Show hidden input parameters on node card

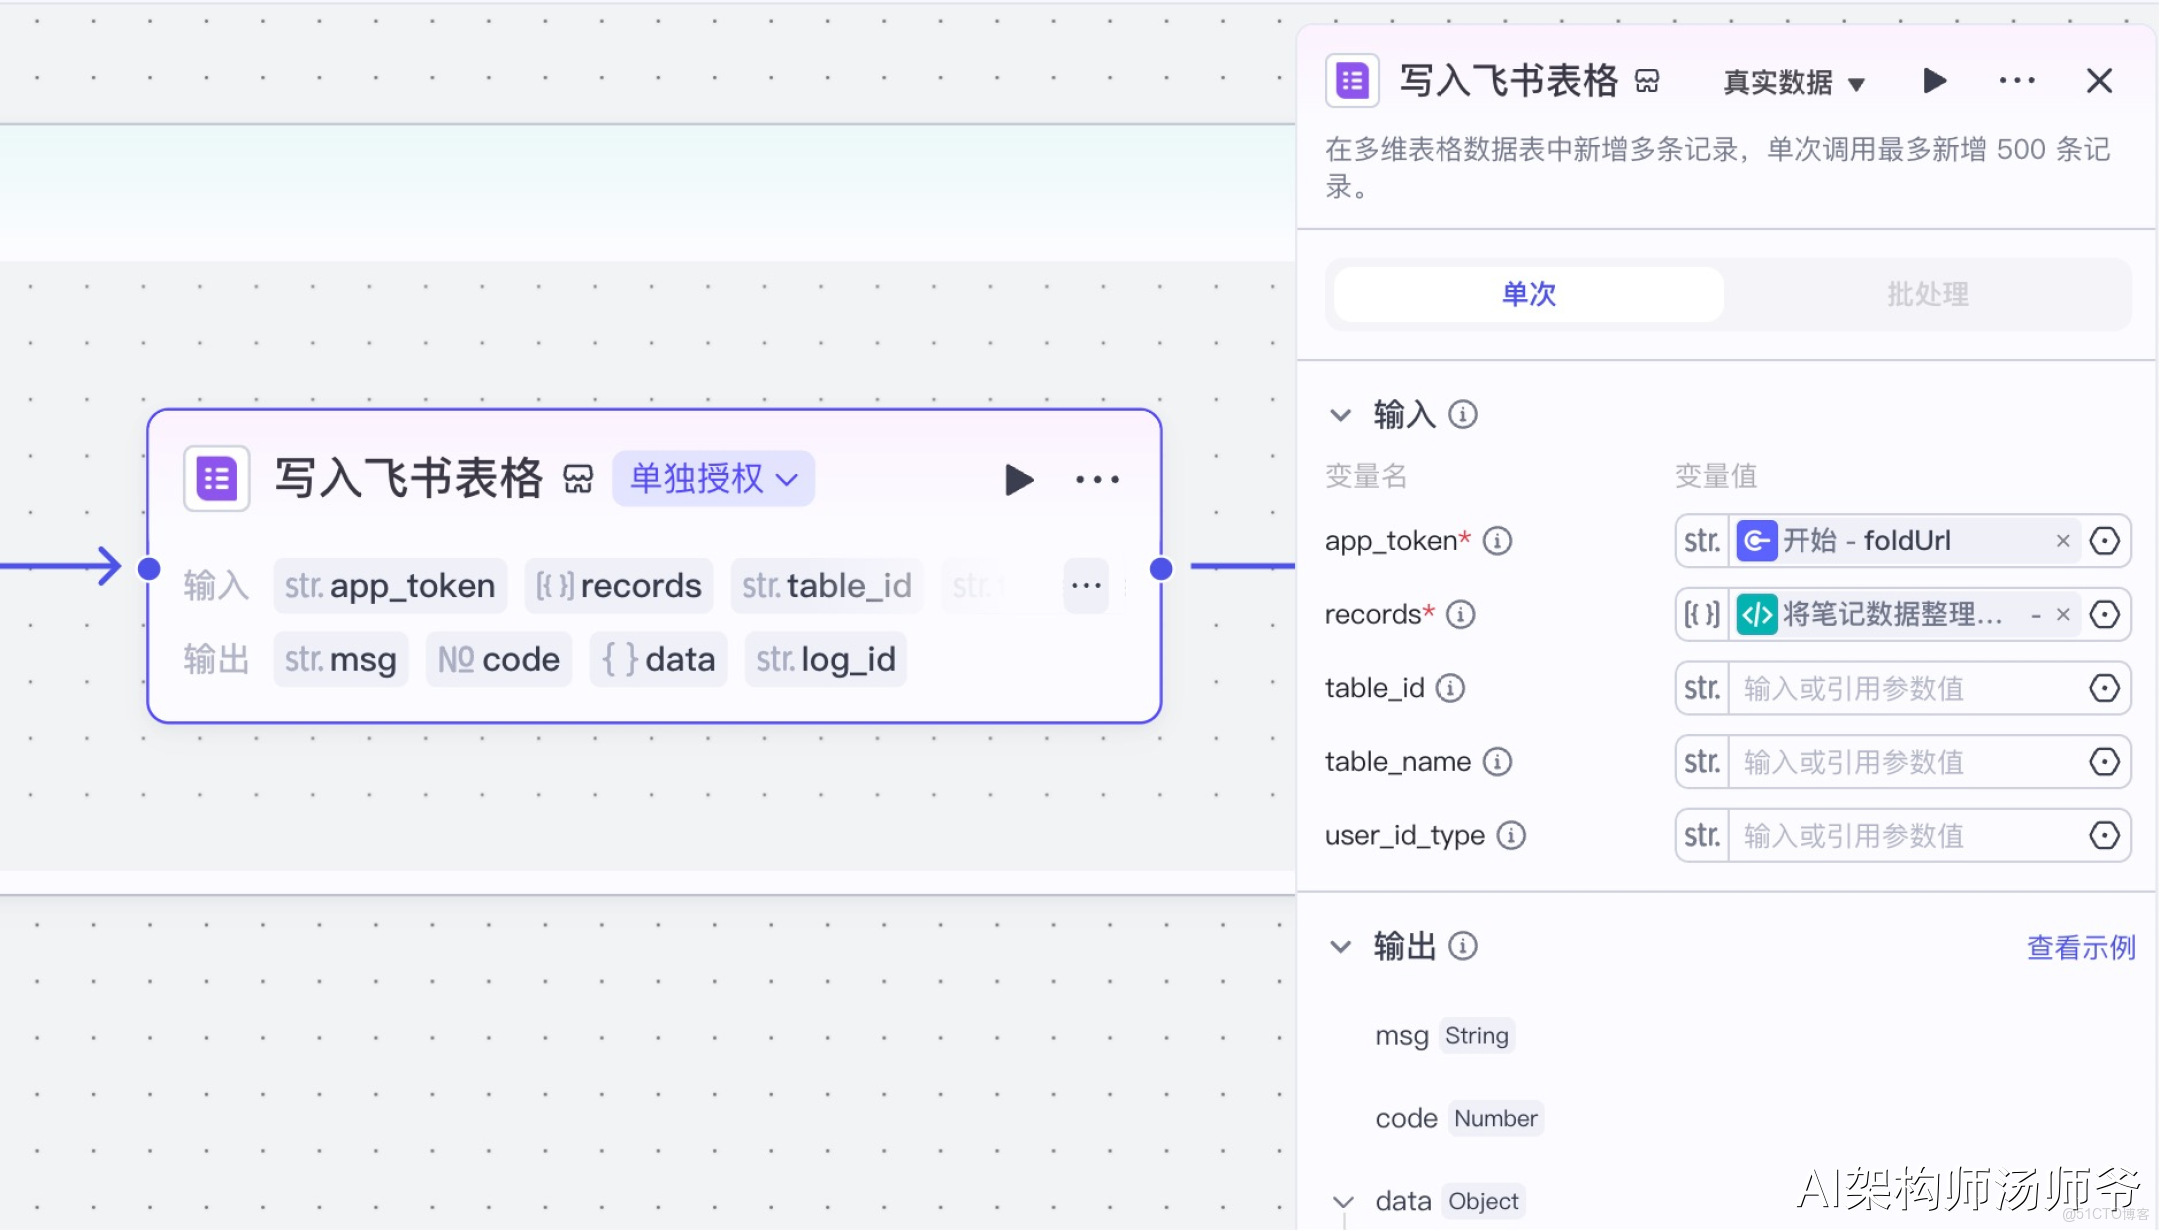[x=1086, y=585]
